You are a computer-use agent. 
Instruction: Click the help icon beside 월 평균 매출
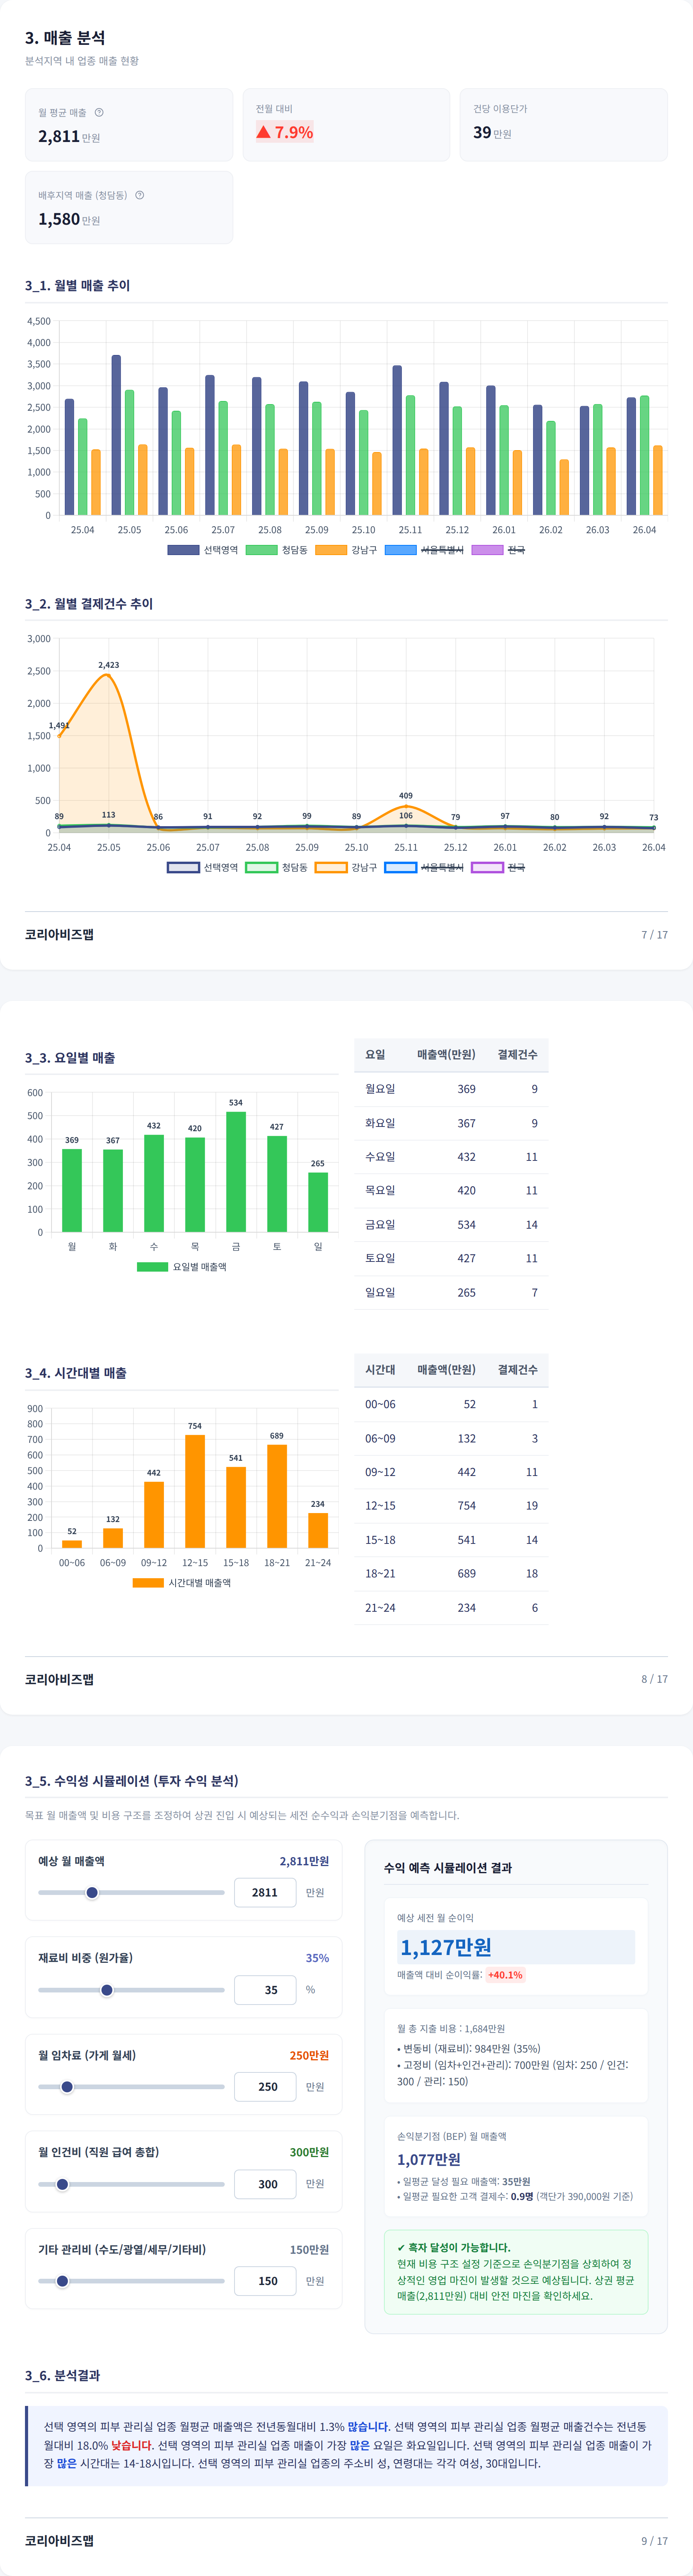[99, 112]
